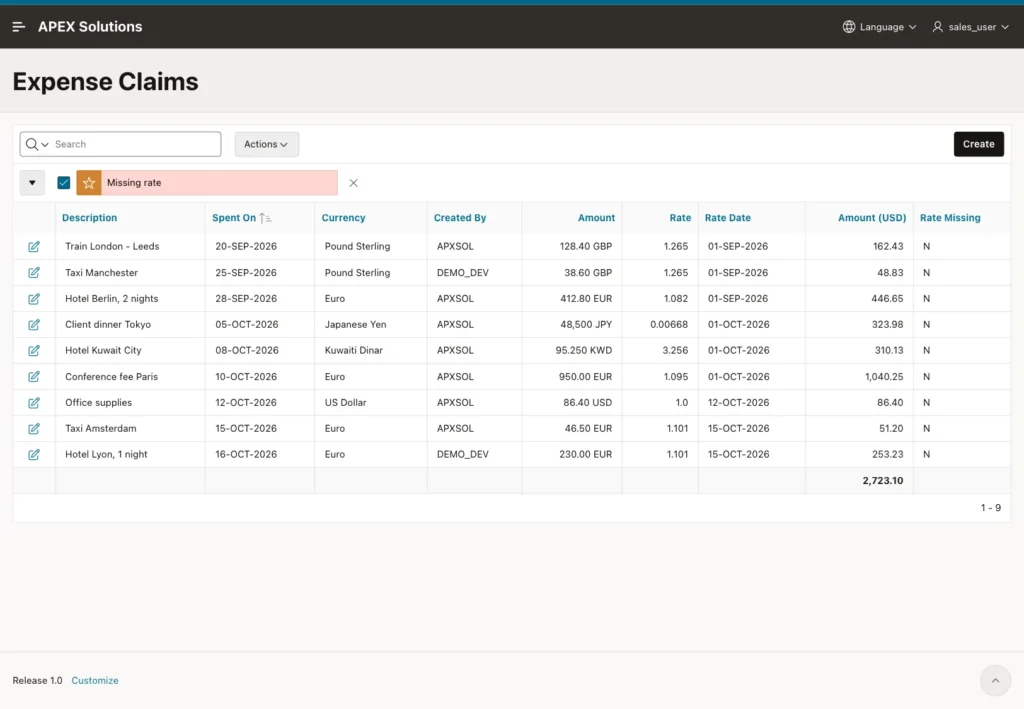Image resolution: width=1024 pixels, height=709 pixels.
Task: Uncheck the Missing rate highlight checkbox
Action: click(x=63, y=183)
